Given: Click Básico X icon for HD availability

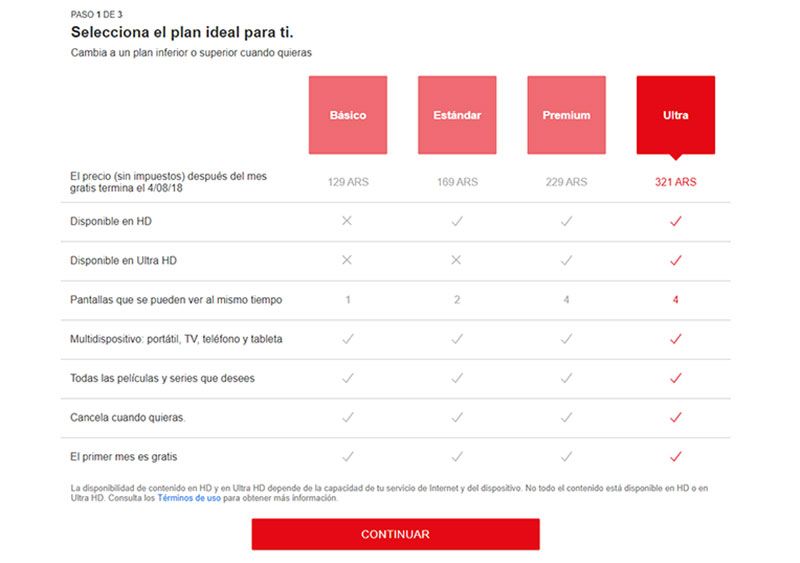Looking at the screenshot, I should [x=347, y=221].
